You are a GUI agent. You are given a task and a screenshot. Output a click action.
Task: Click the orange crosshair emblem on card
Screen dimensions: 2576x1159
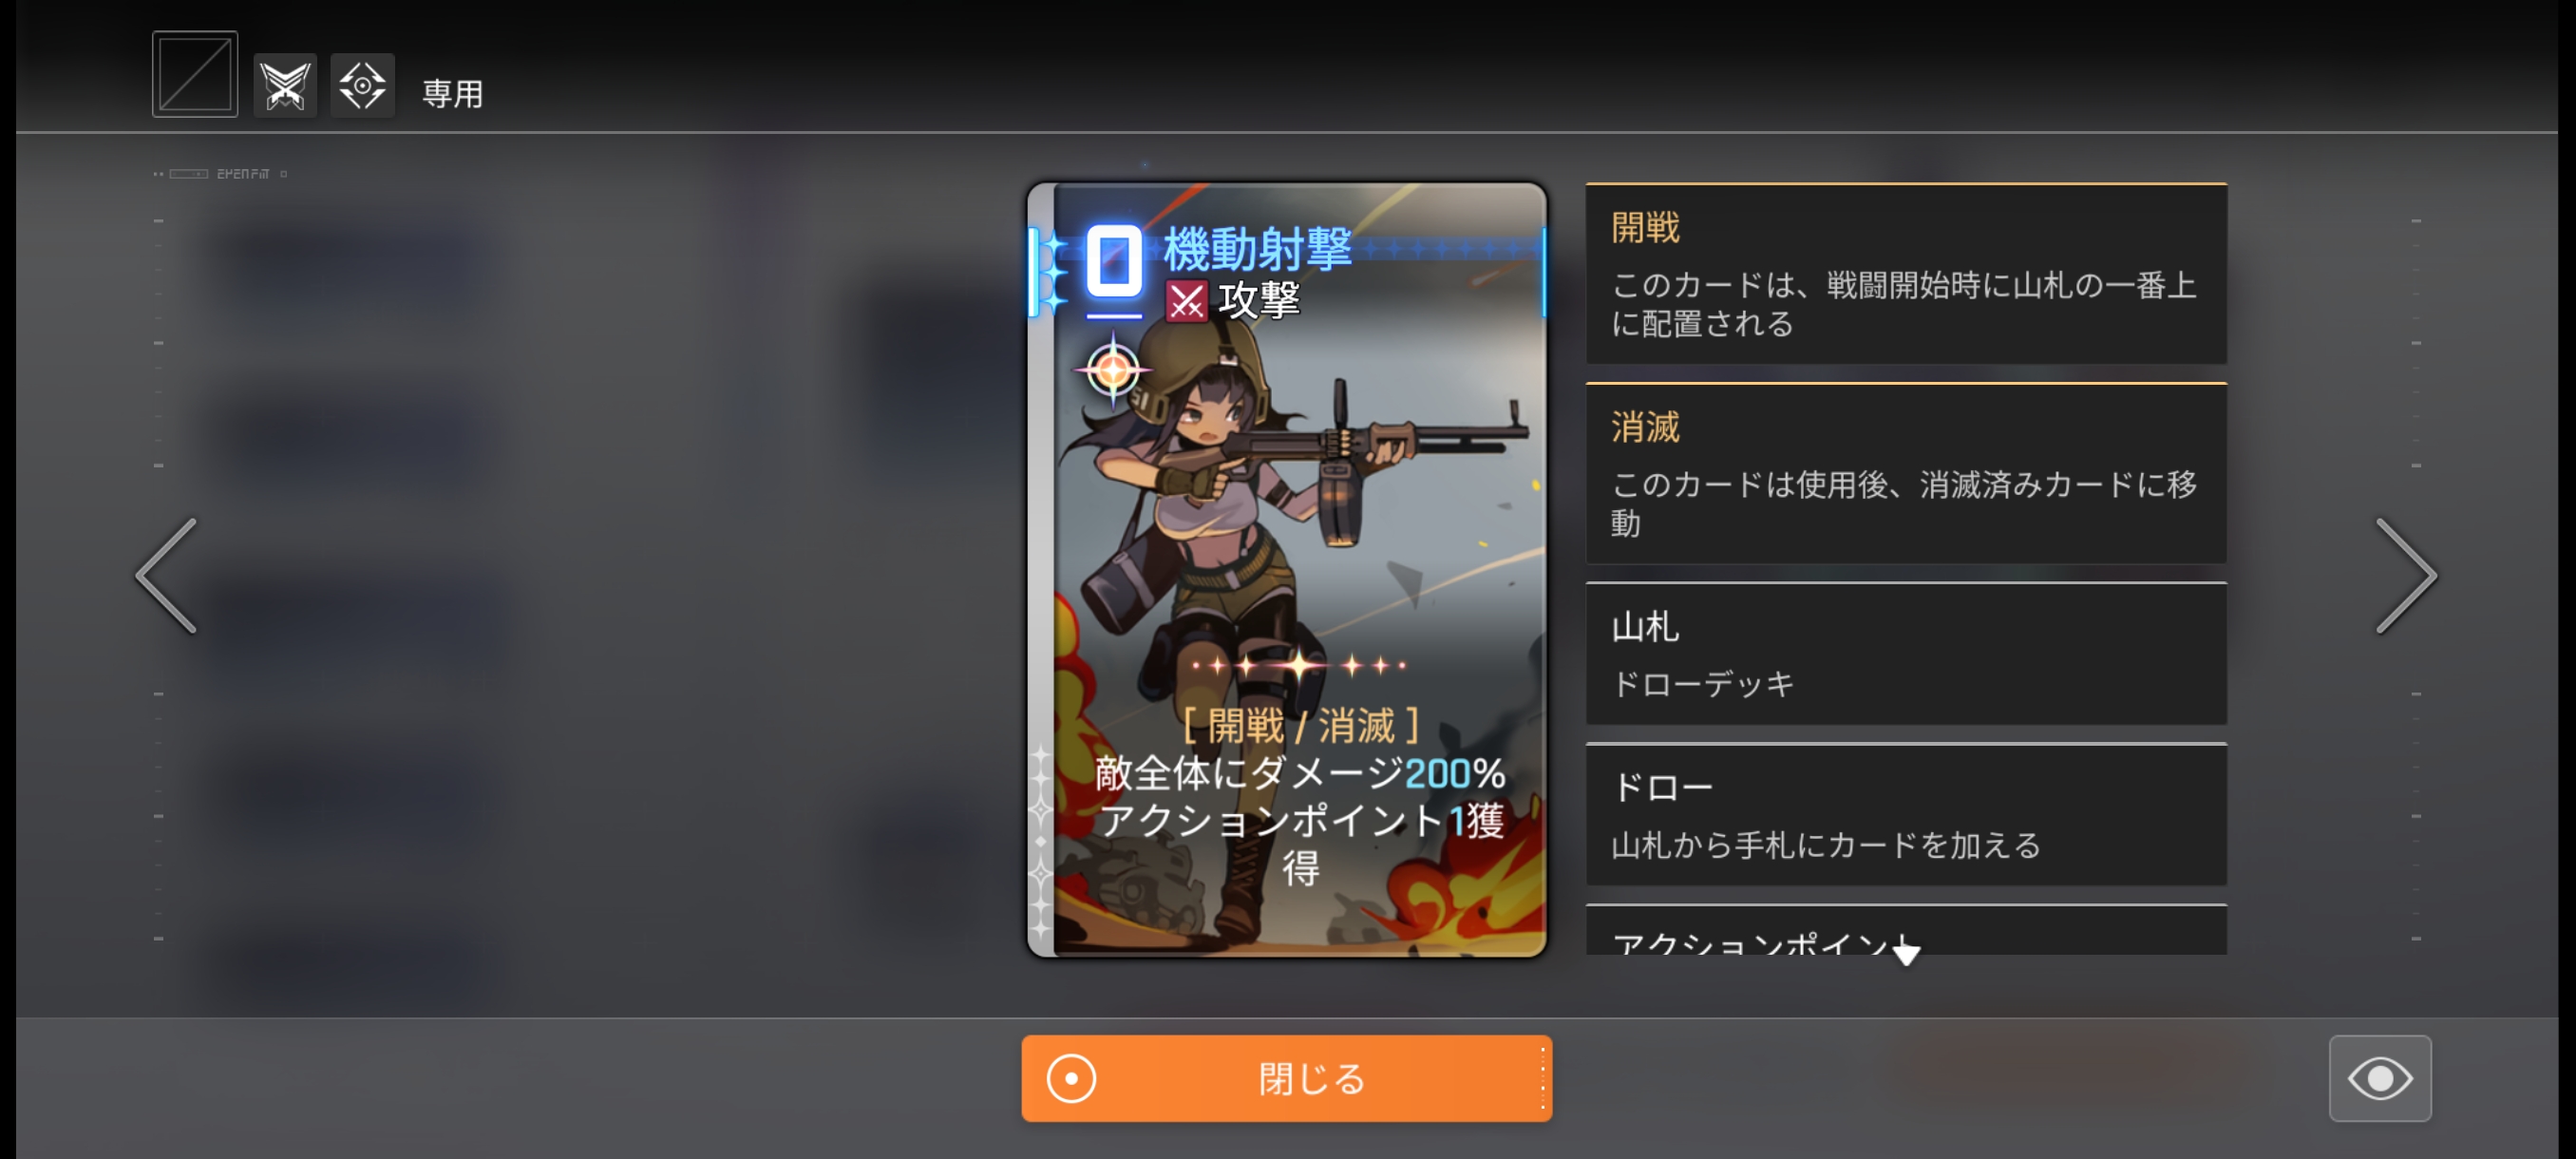pos(1113,371)
